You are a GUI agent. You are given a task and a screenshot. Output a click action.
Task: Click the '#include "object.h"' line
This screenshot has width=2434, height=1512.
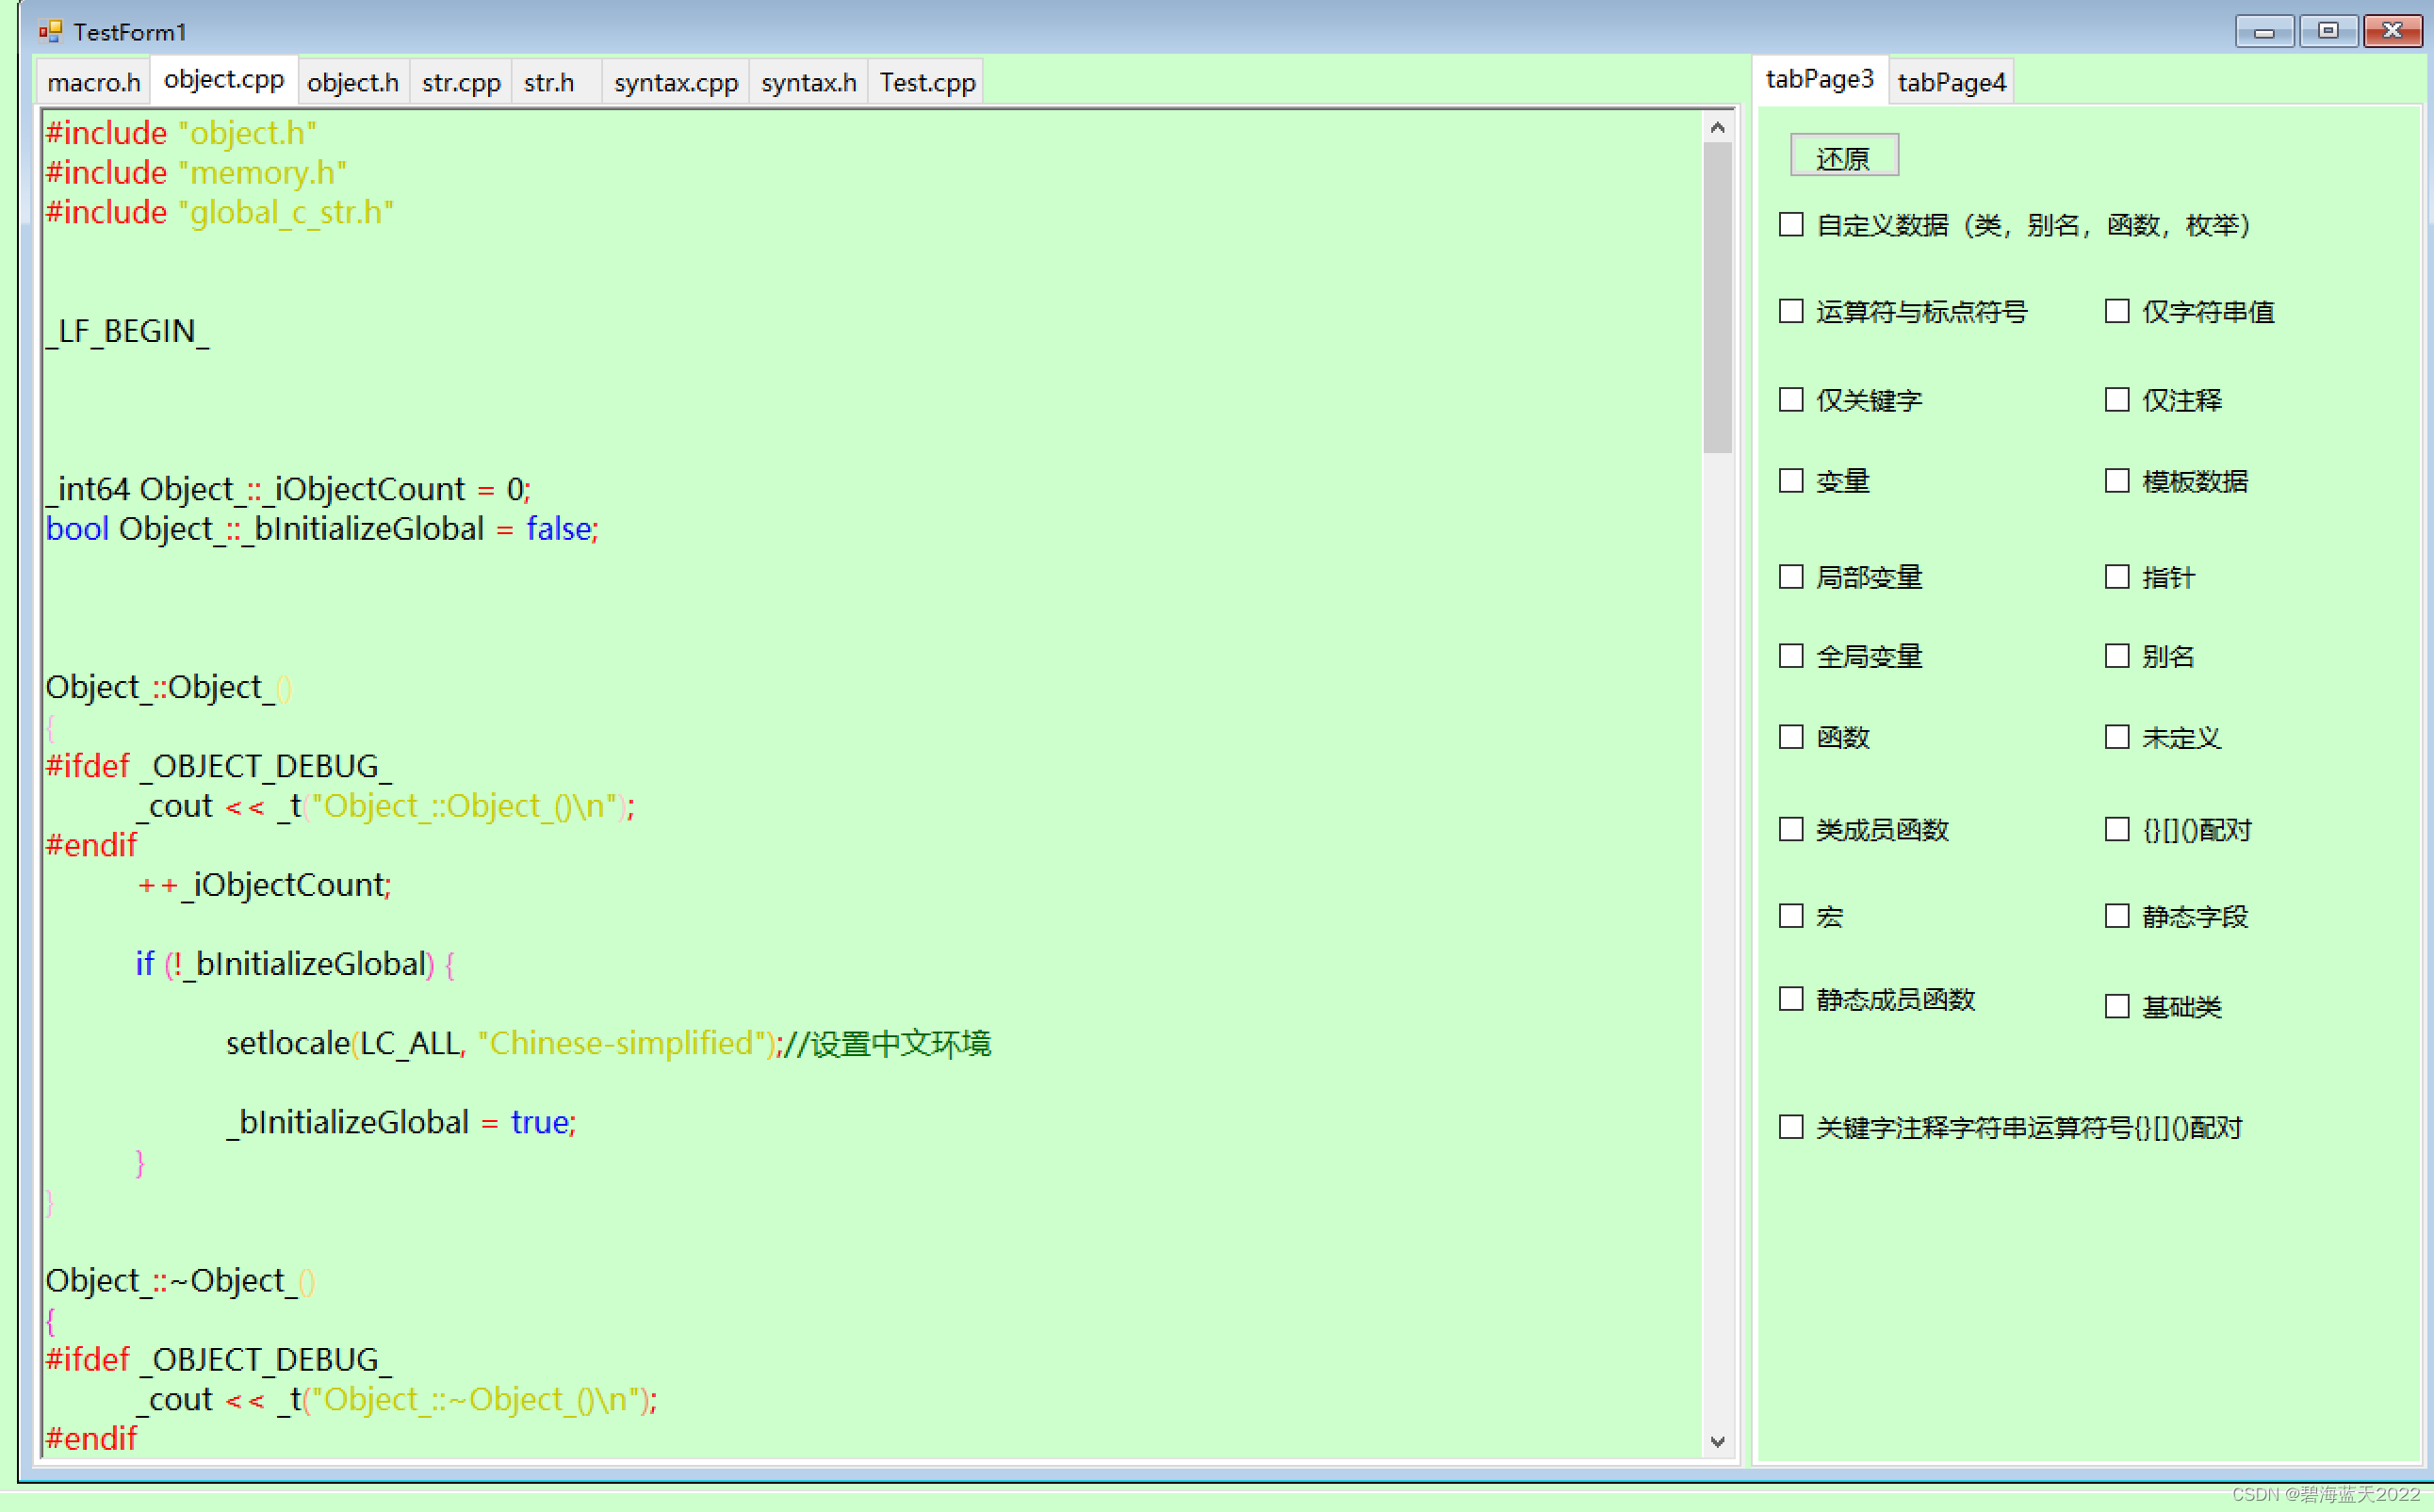point(182,133)
